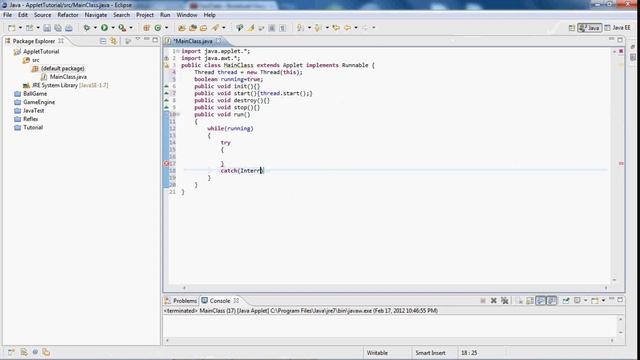Image resolution: width=640 pixels, height=360 pixels.
Task: Open the Run button dropdown arrow
Action: click(x=113, y=28)
